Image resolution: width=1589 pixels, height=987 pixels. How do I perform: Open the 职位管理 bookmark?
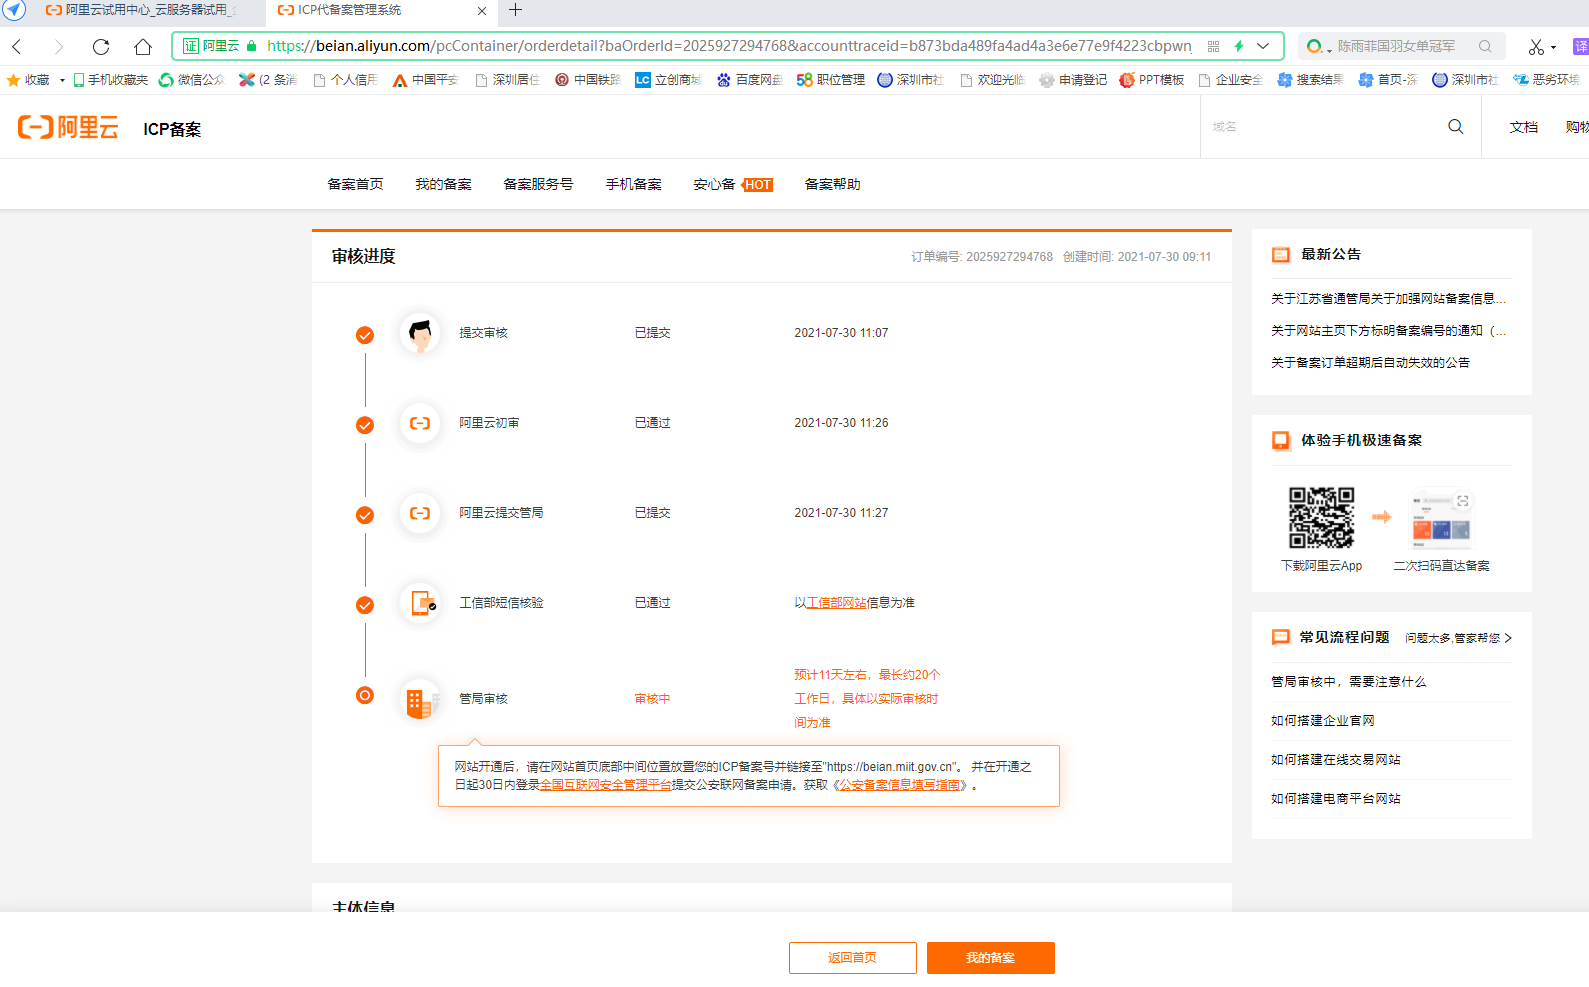[831, 80]
